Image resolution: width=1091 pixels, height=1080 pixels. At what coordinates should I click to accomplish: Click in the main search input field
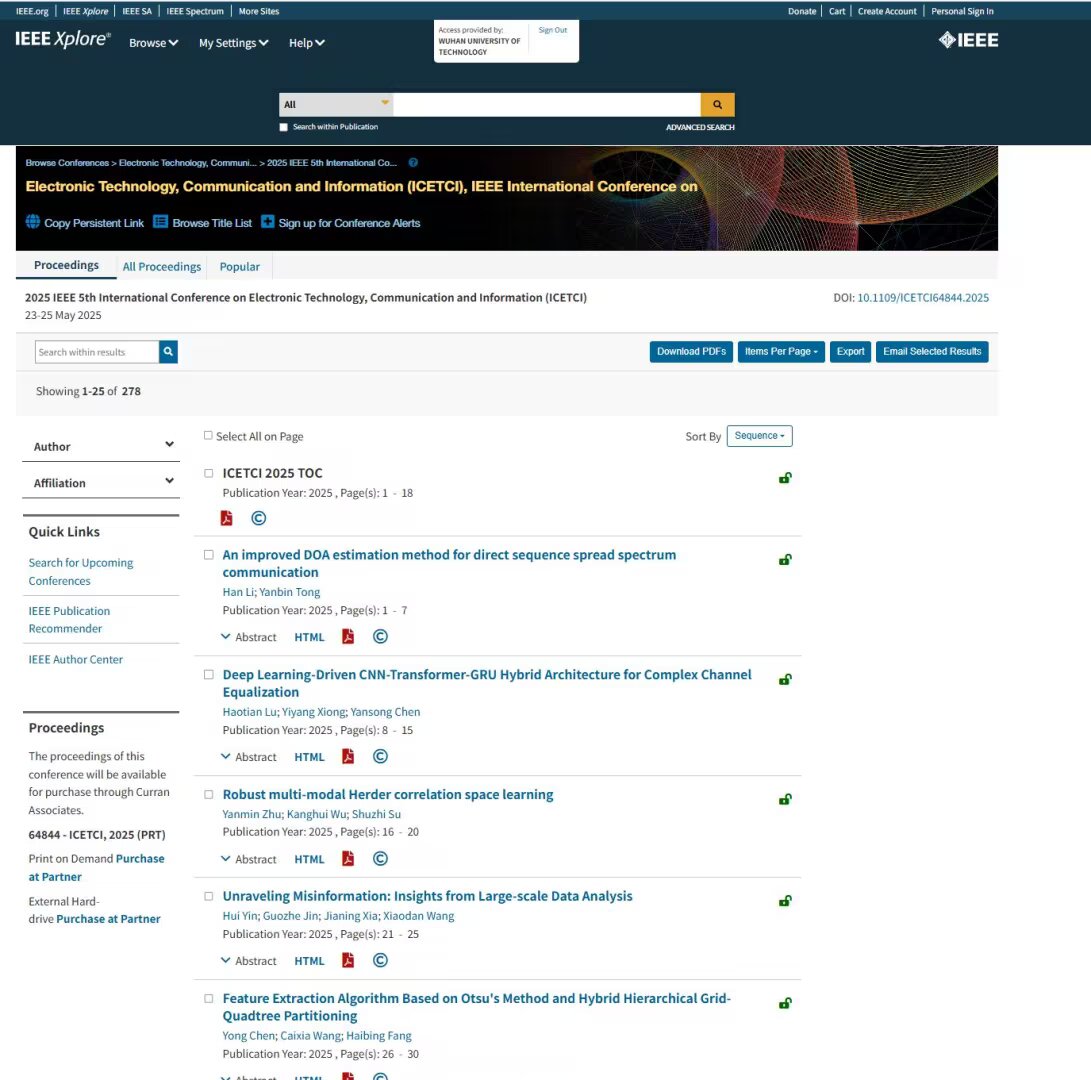pyautogui.click(x=546, y=104)
